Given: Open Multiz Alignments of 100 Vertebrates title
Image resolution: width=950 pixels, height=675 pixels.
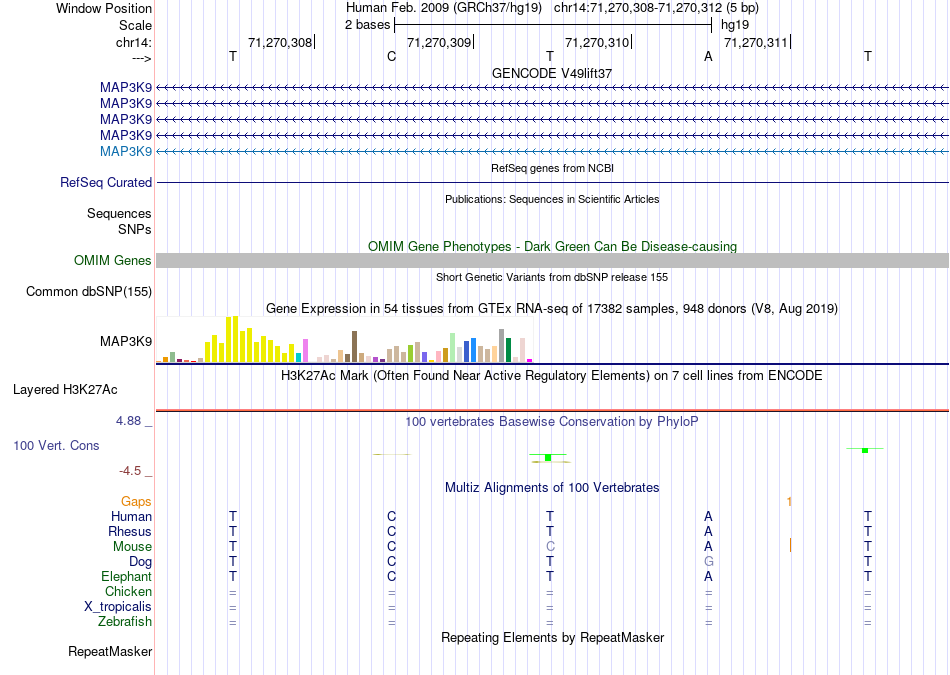Looking at the screenshot, I should pyautogui.click(x=552, y=488).
